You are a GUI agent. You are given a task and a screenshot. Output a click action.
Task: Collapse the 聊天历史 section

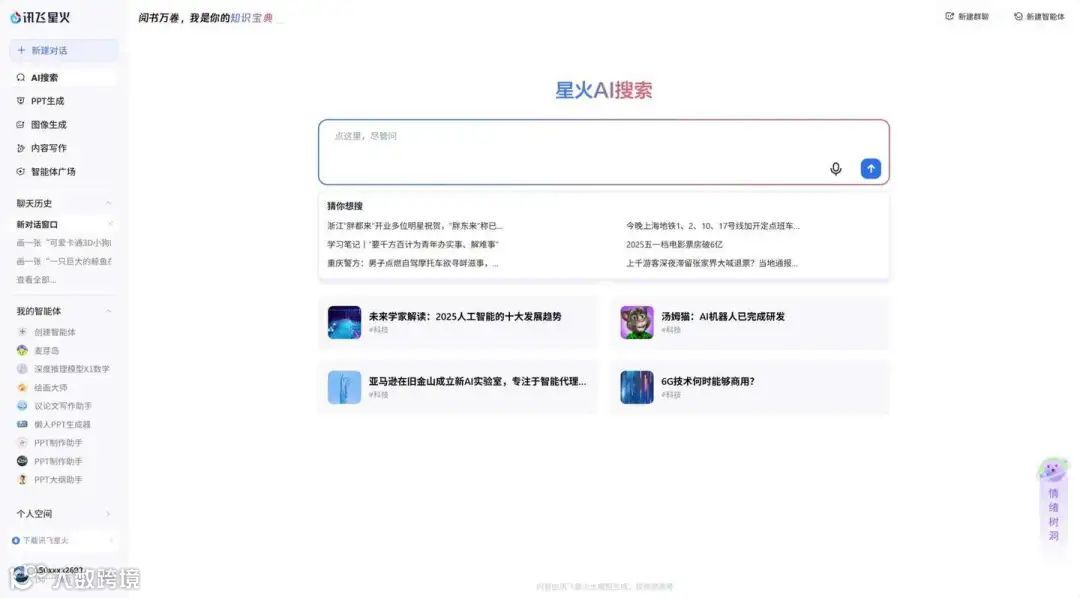[108, 203]
